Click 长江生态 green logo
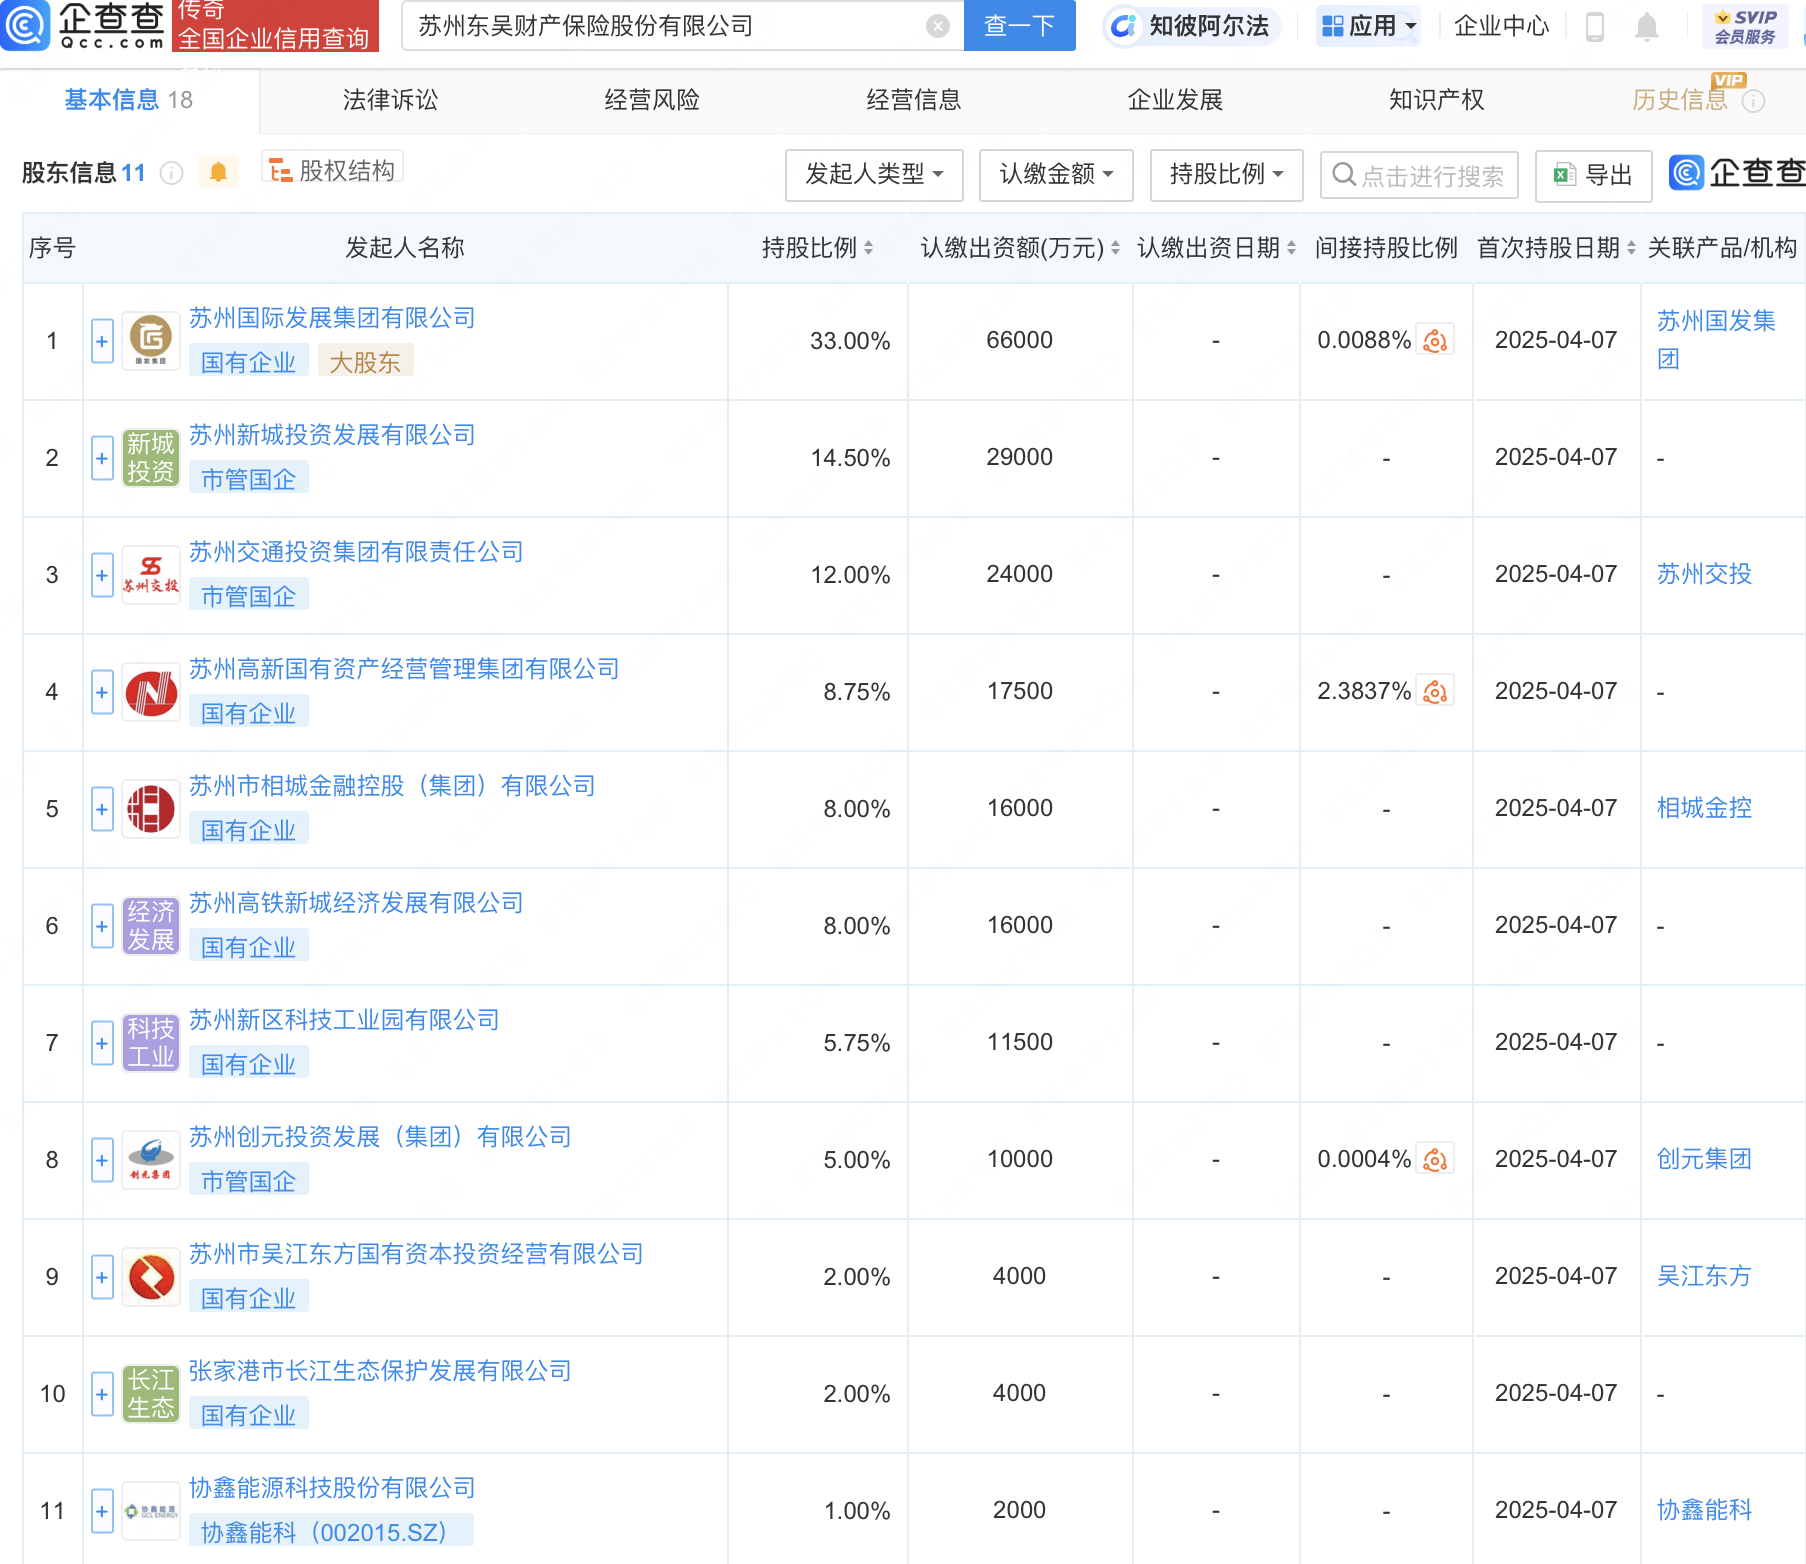 (151, 1394)
